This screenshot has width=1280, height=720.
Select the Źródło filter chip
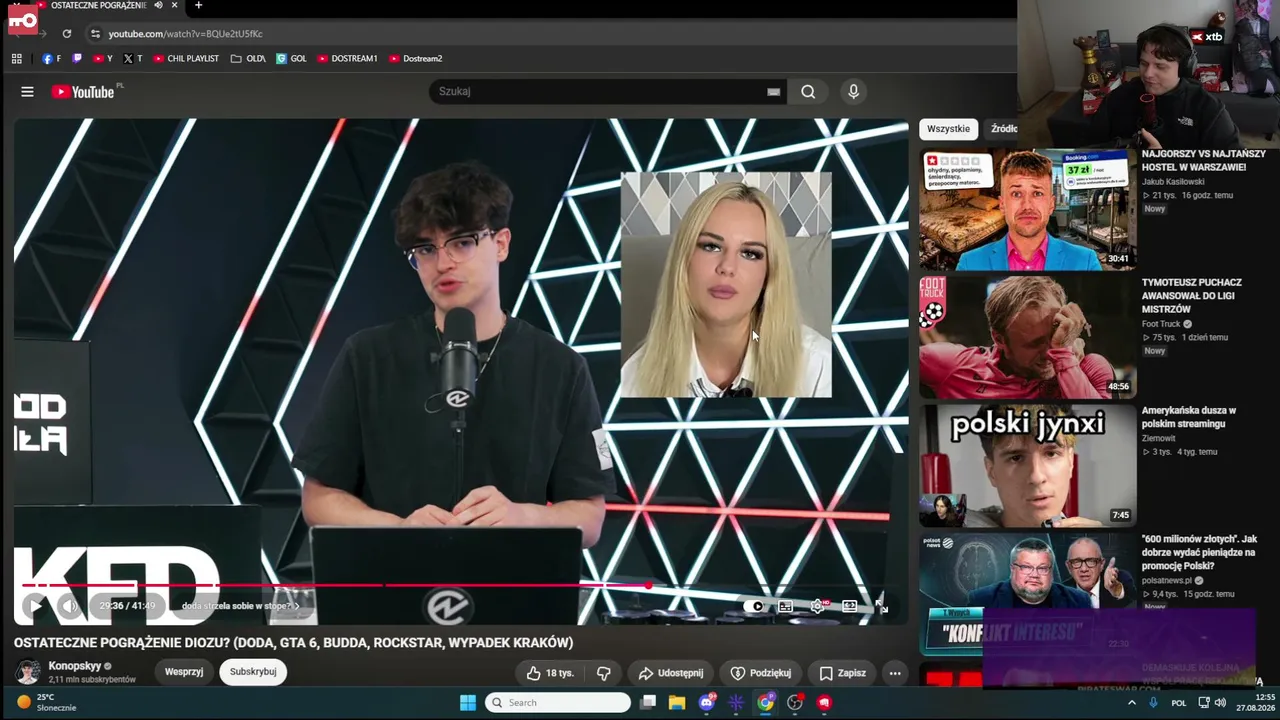pos(1003,129)
